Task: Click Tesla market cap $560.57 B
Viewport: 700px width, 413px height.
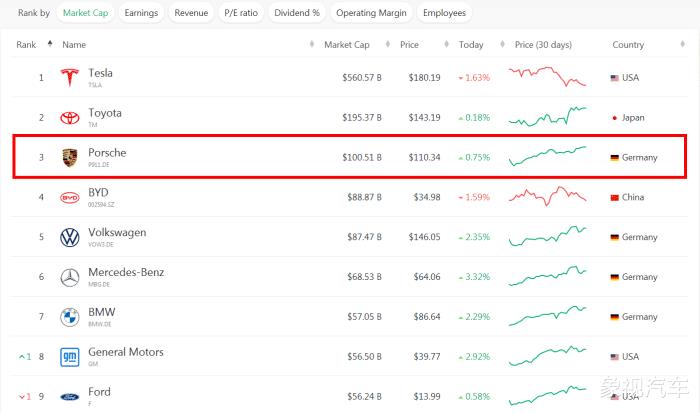Action: coord(362,78)
